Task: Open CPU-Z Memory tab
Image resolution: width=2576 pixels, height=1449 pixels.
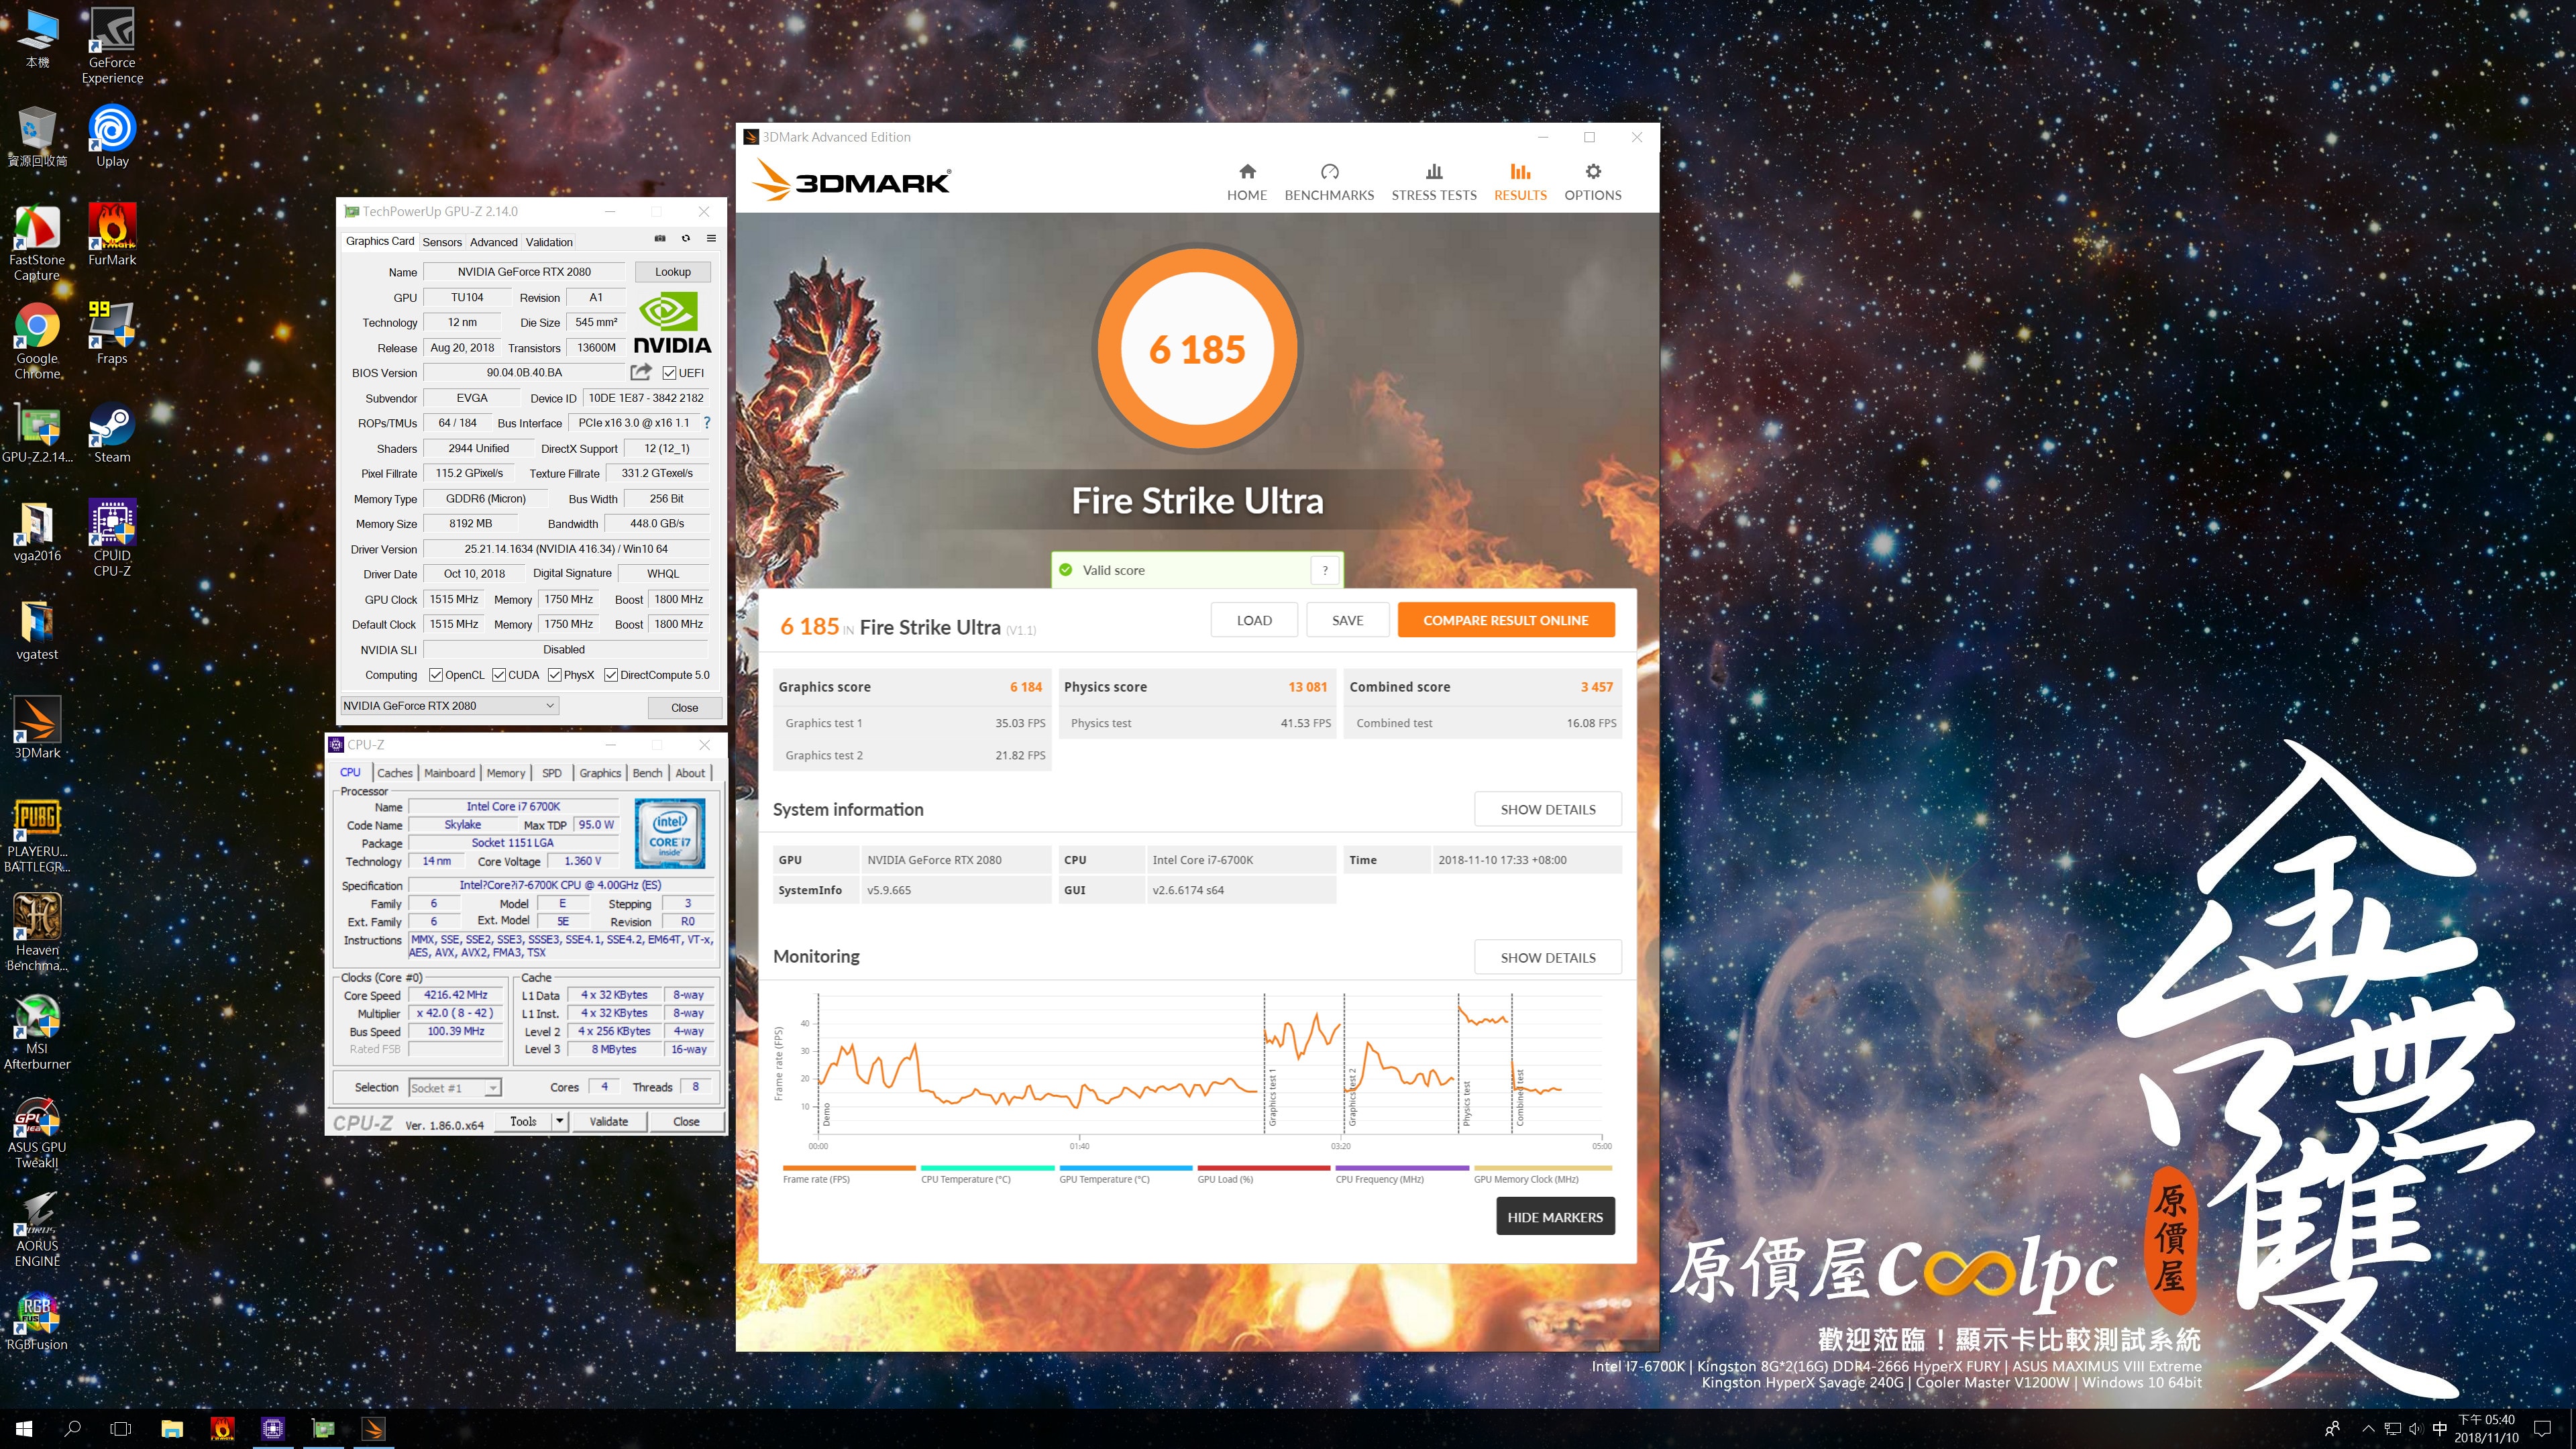Action: tap(506, 773)
